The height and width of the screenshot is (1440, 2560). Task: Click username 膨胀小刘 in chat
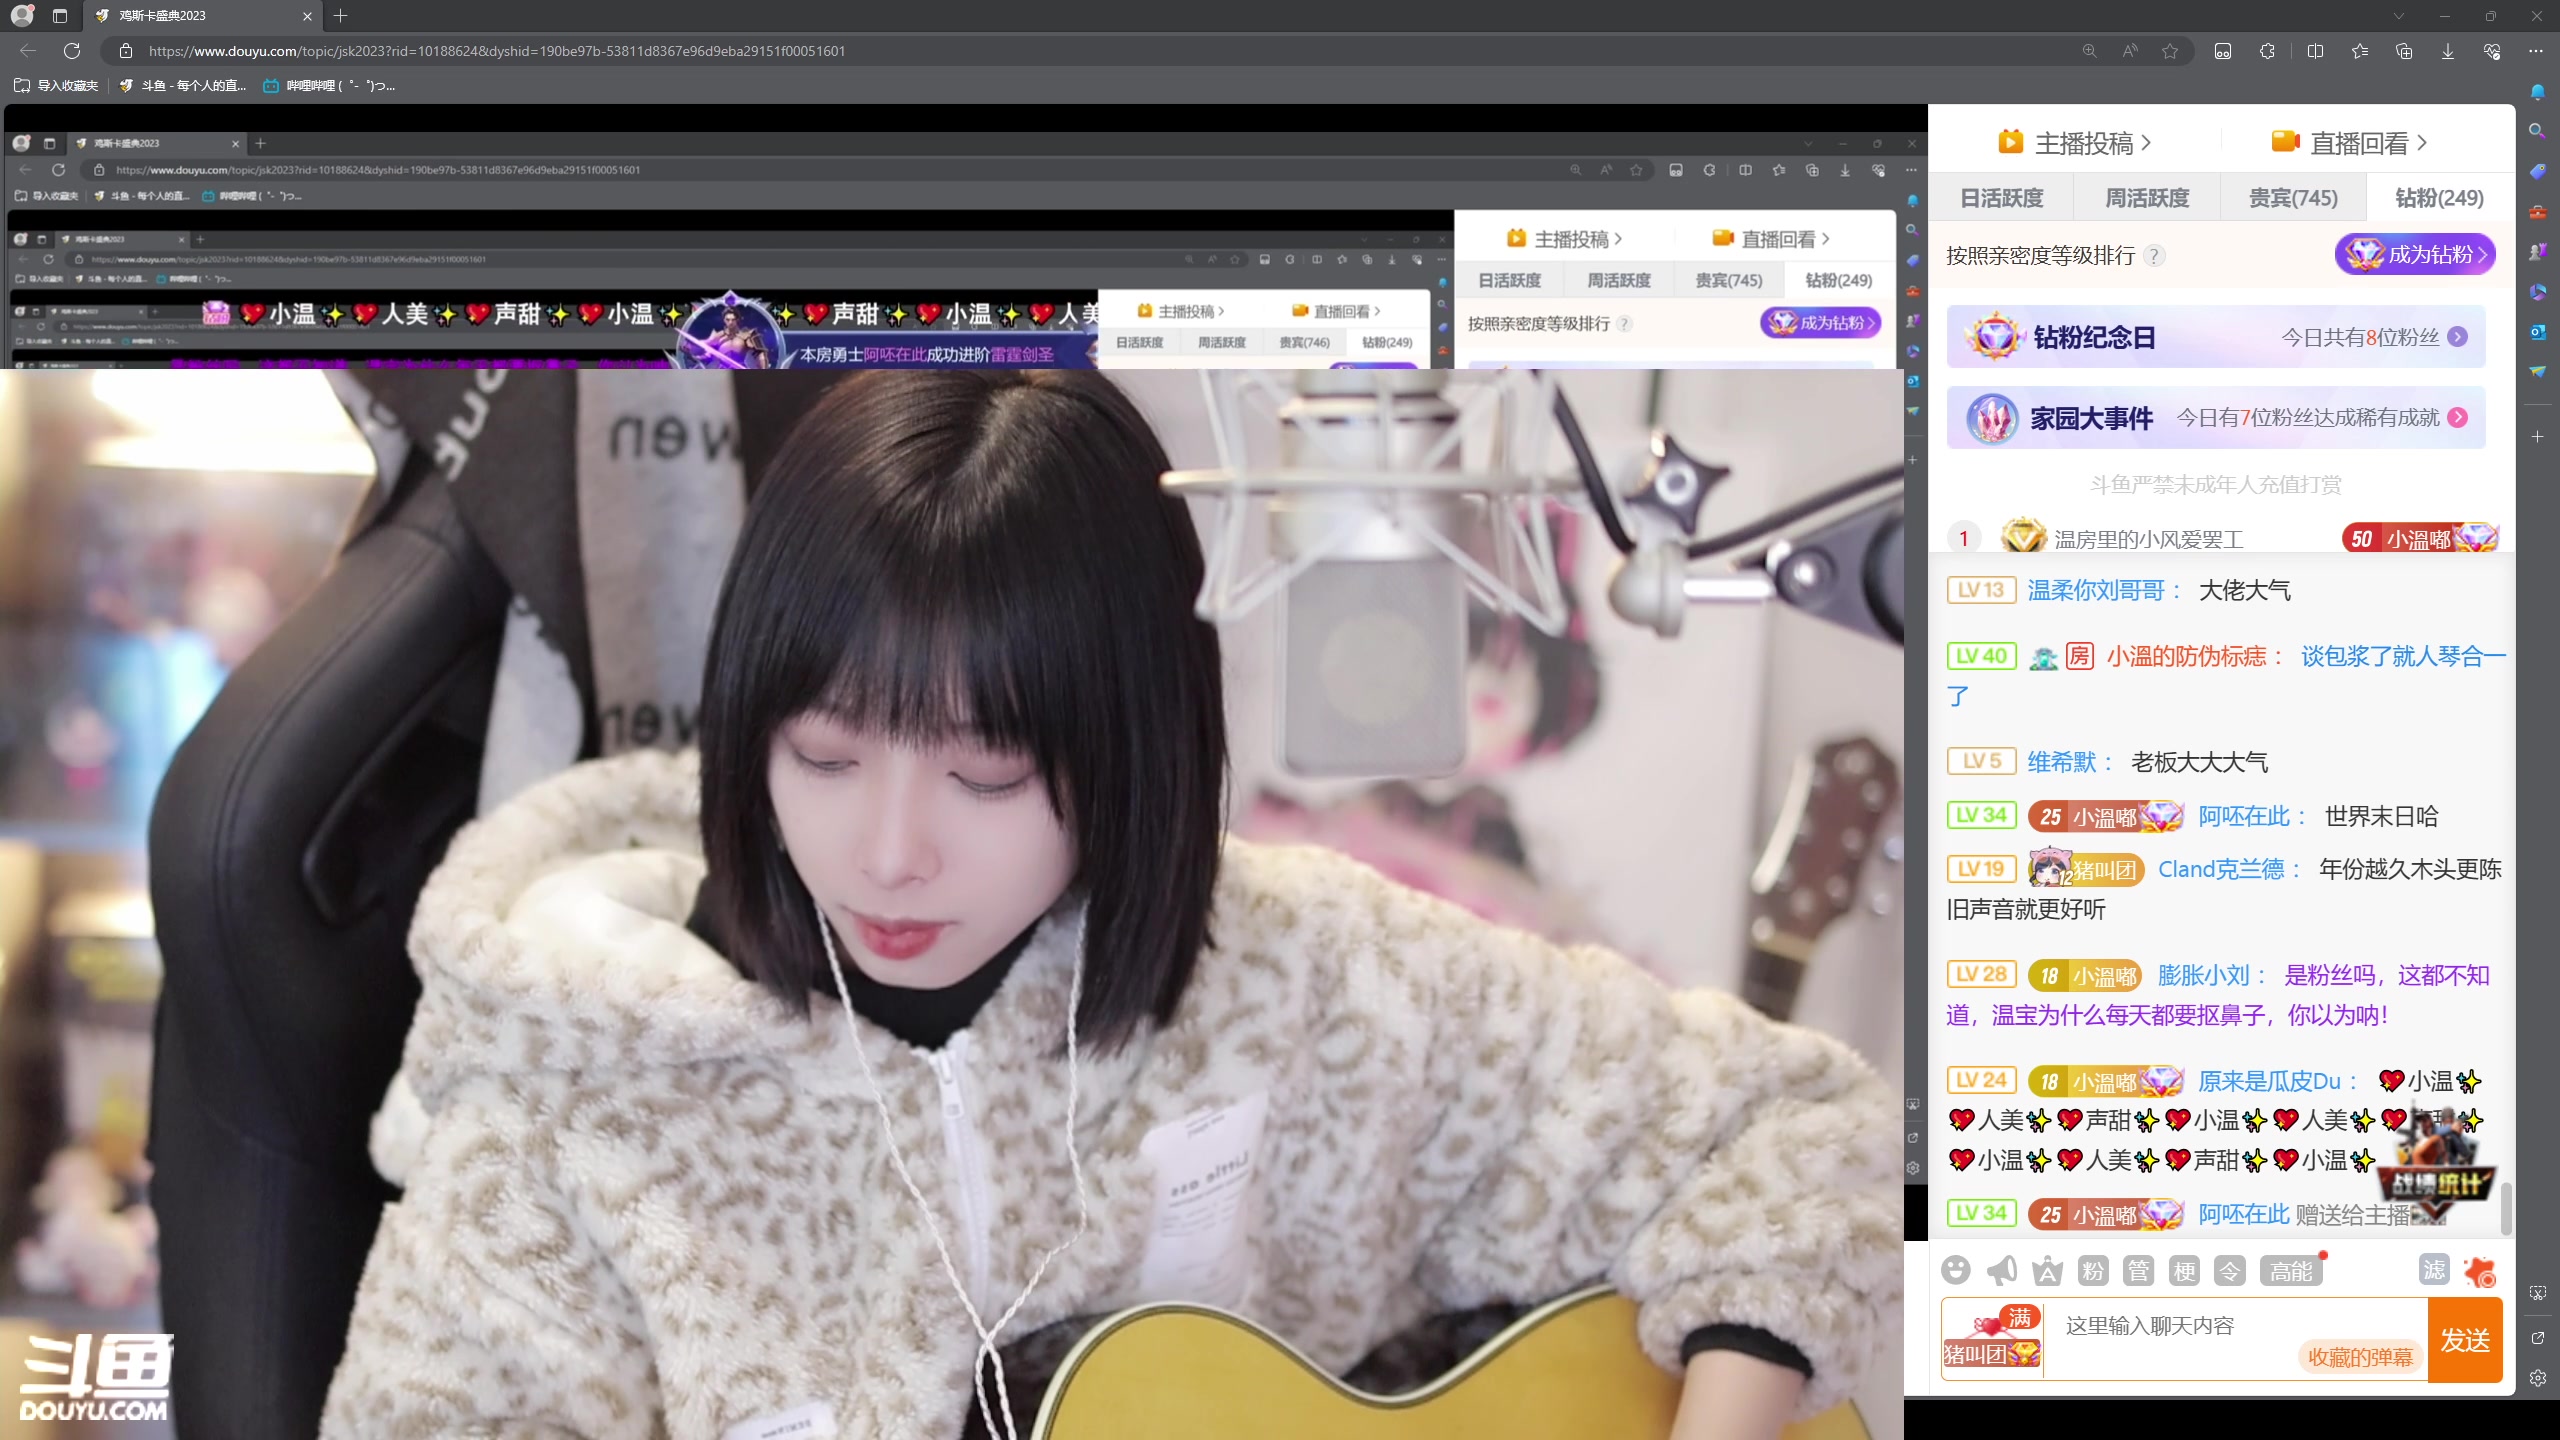click(2204, 975)
